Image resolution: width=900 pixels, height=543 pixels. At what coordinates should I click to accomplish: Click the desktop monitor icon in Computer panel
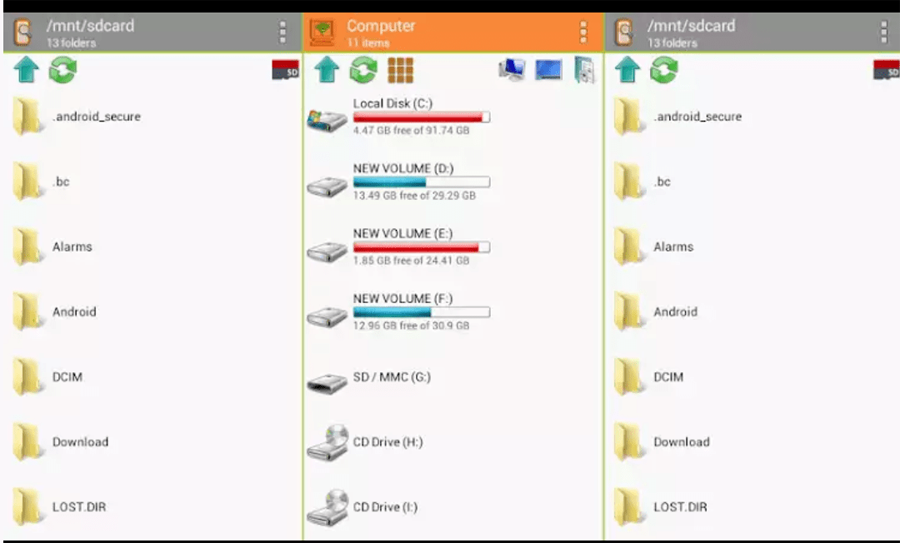tap(548, 70)
